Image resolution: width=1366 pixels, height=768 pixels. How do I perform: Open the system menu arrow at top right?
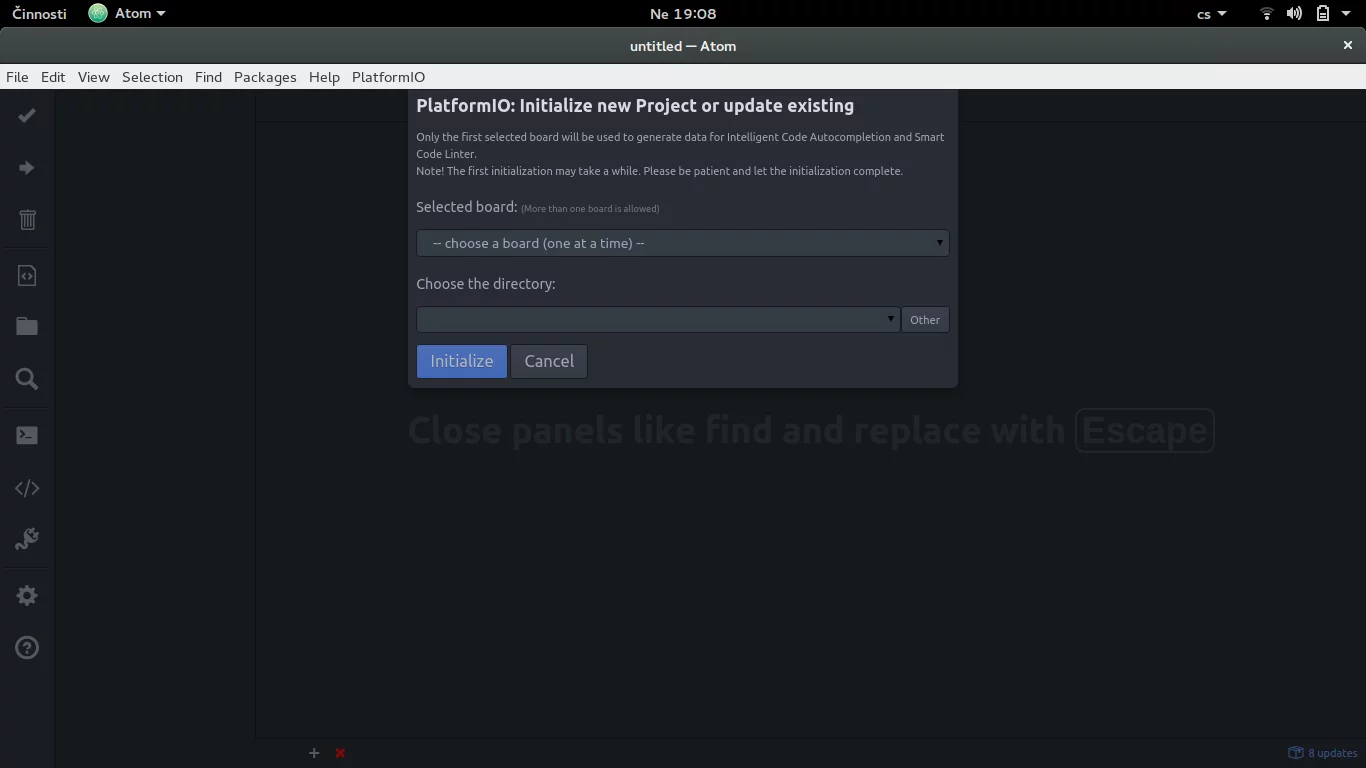1346,14
